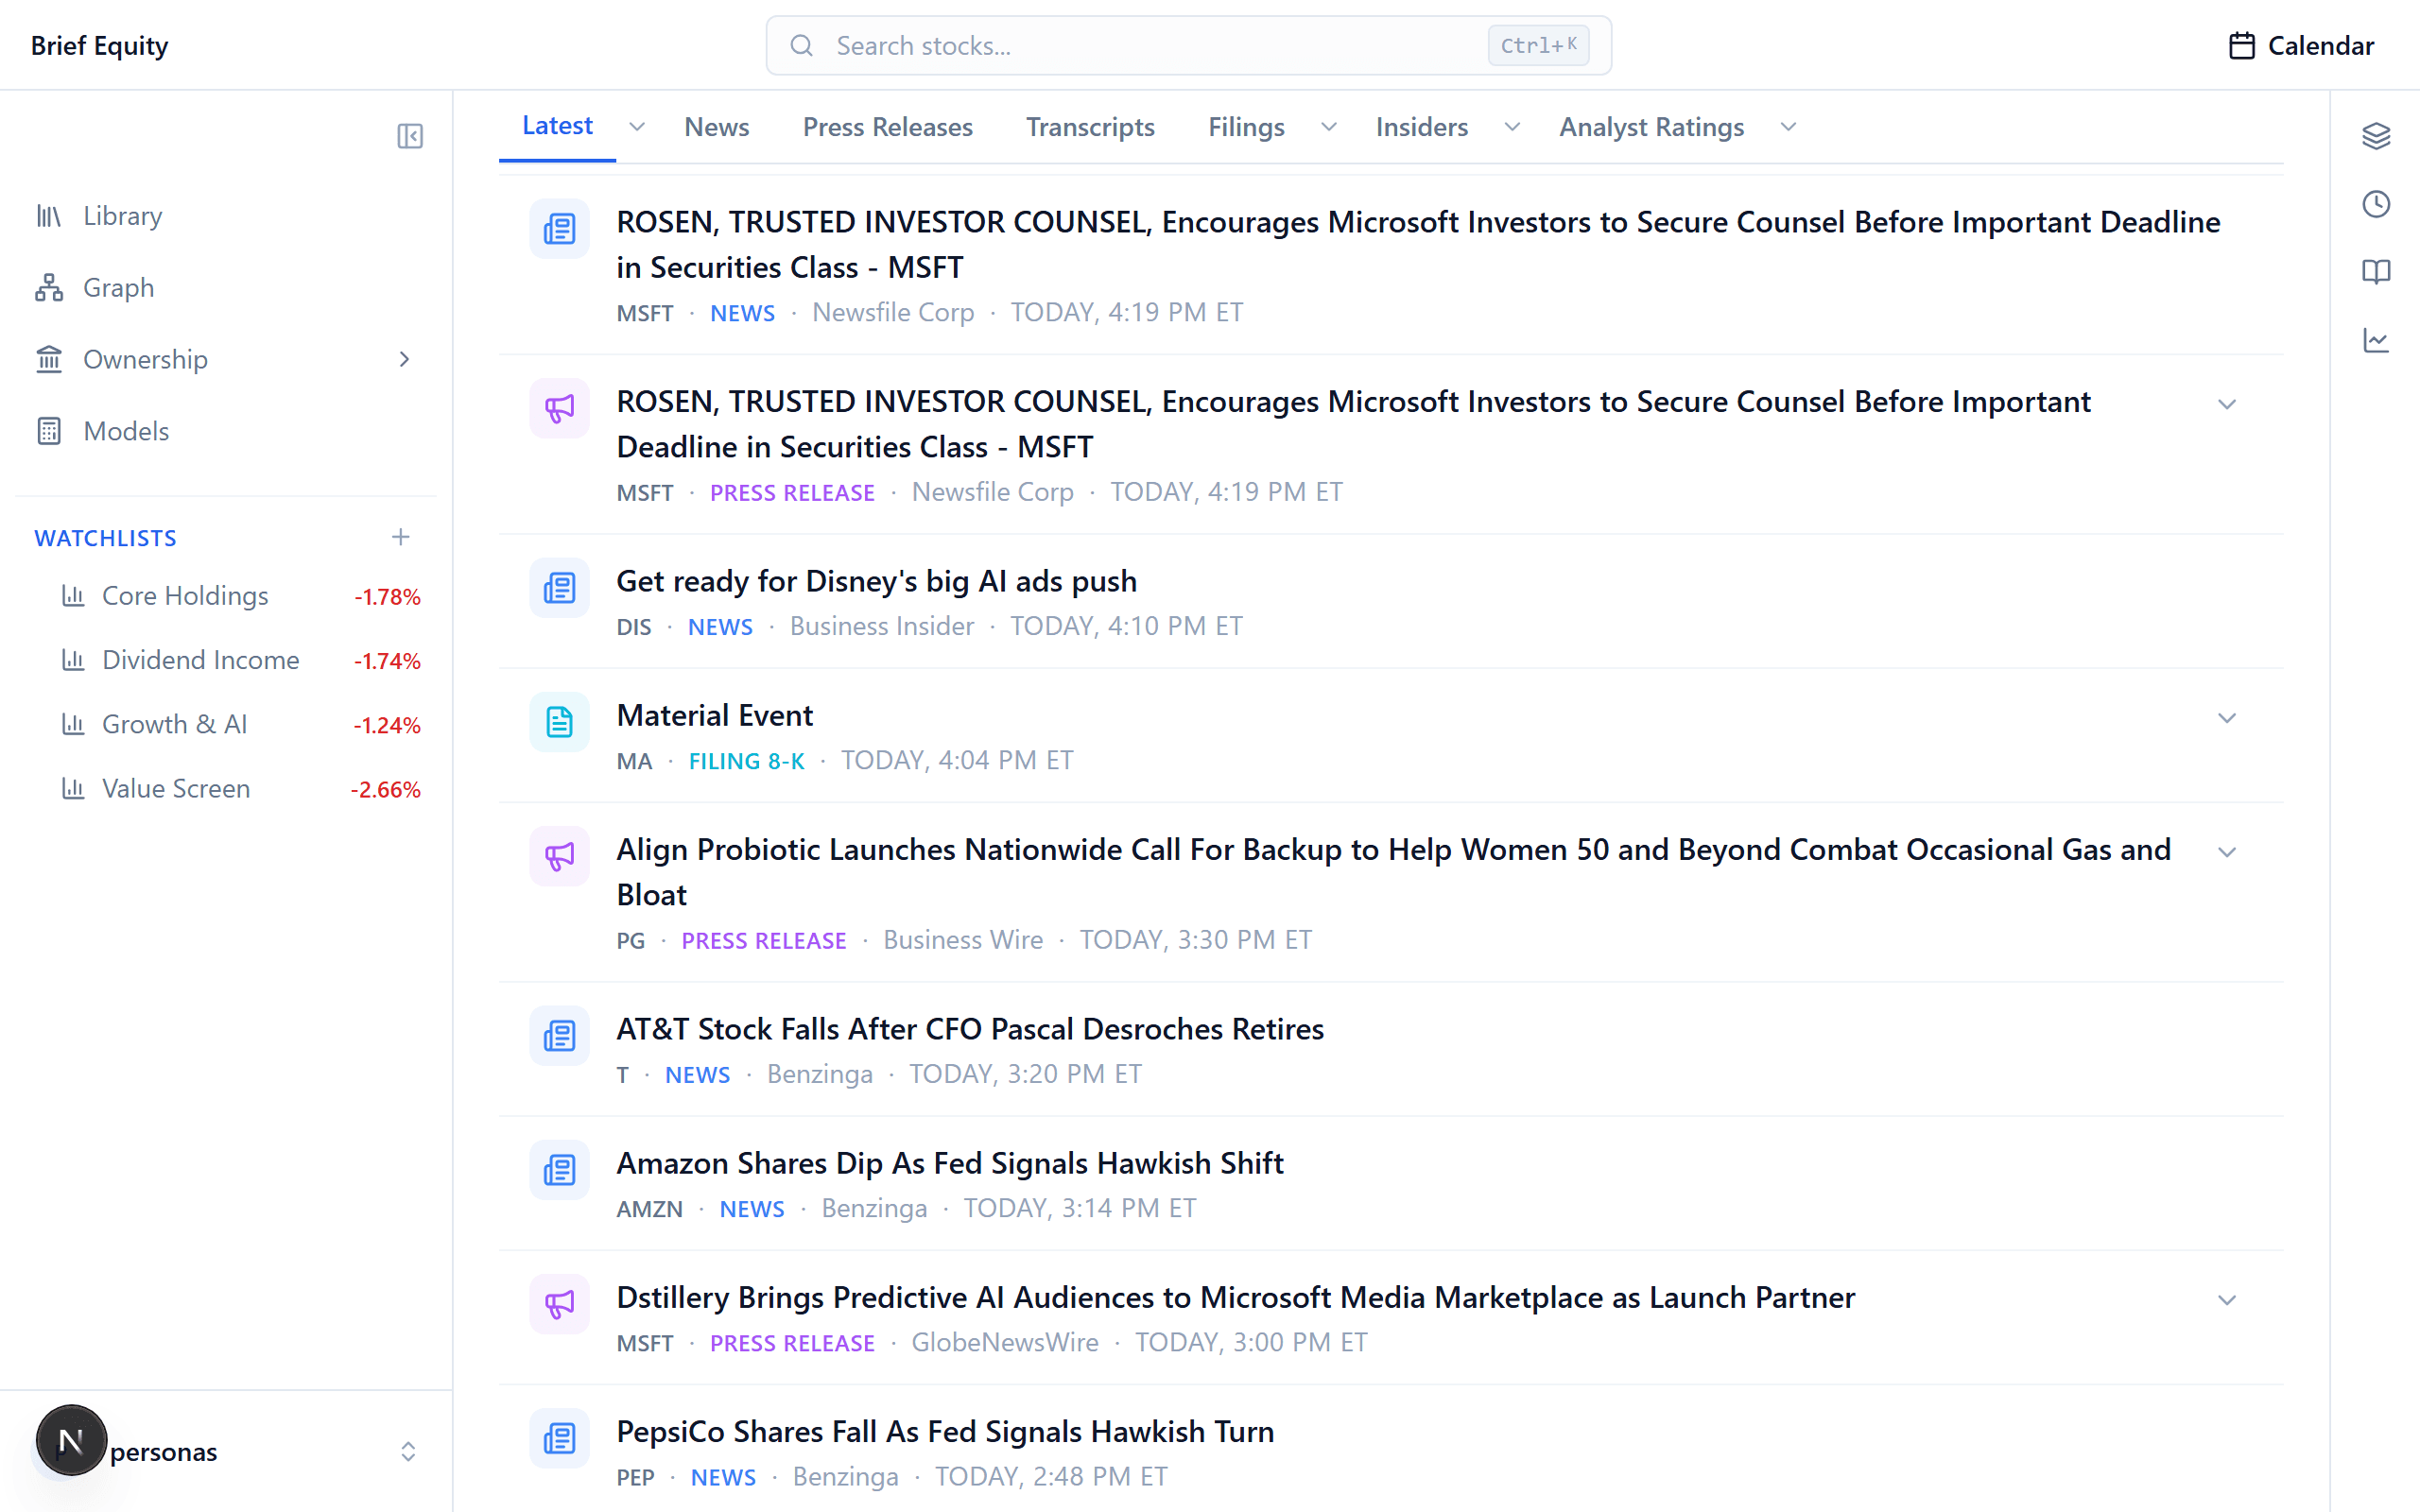Click the Brief Equity logo text
2420x1512 pixels.
pyautogui.click(x=99, y=46)
